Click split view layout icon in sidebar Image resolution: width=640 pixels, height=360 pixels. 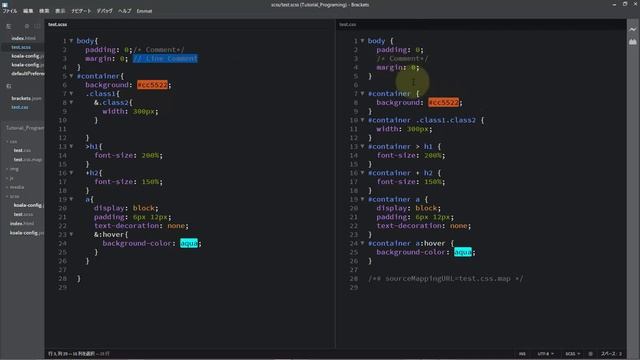point(37,26)
